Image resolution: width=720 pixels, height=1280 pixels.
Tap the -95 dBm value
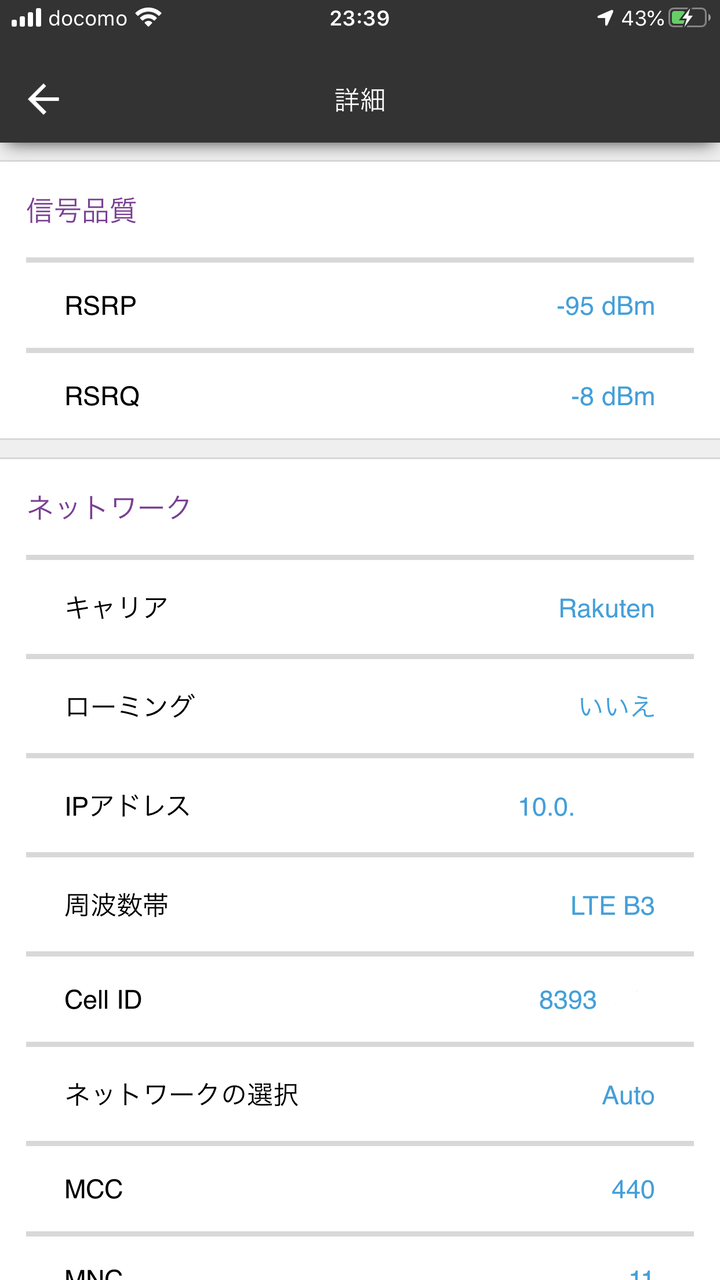tap(606, 306)
